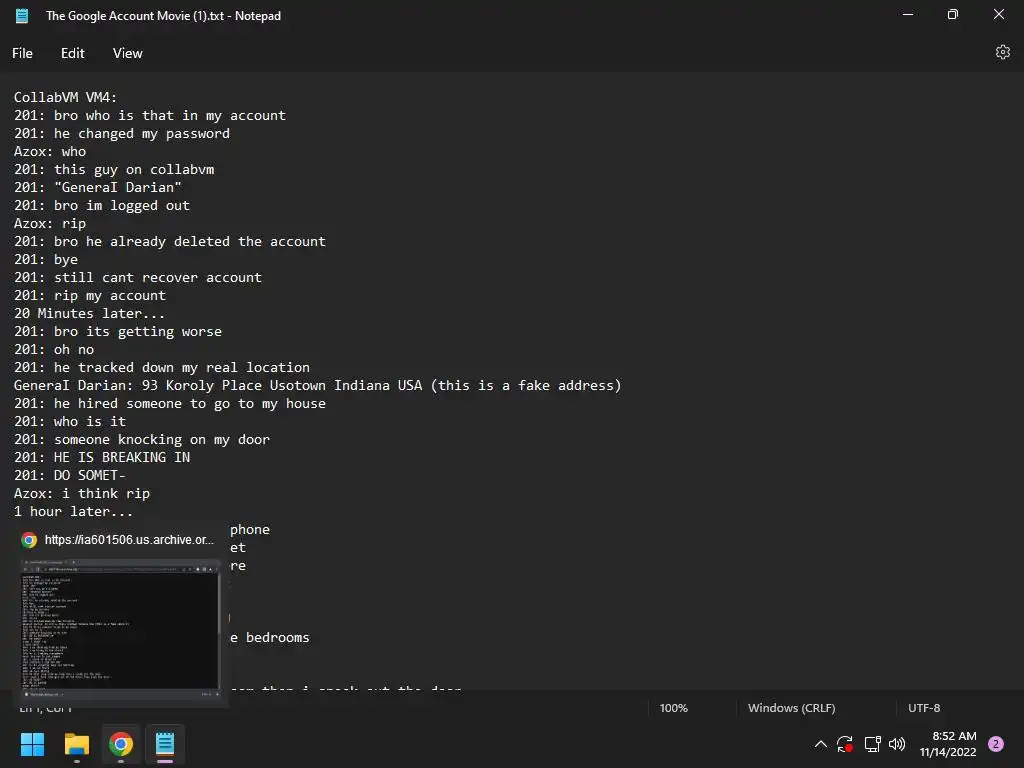The image size is (1024, 768).
Task: Open Notepad settings gear
Action: point(1002,52)
